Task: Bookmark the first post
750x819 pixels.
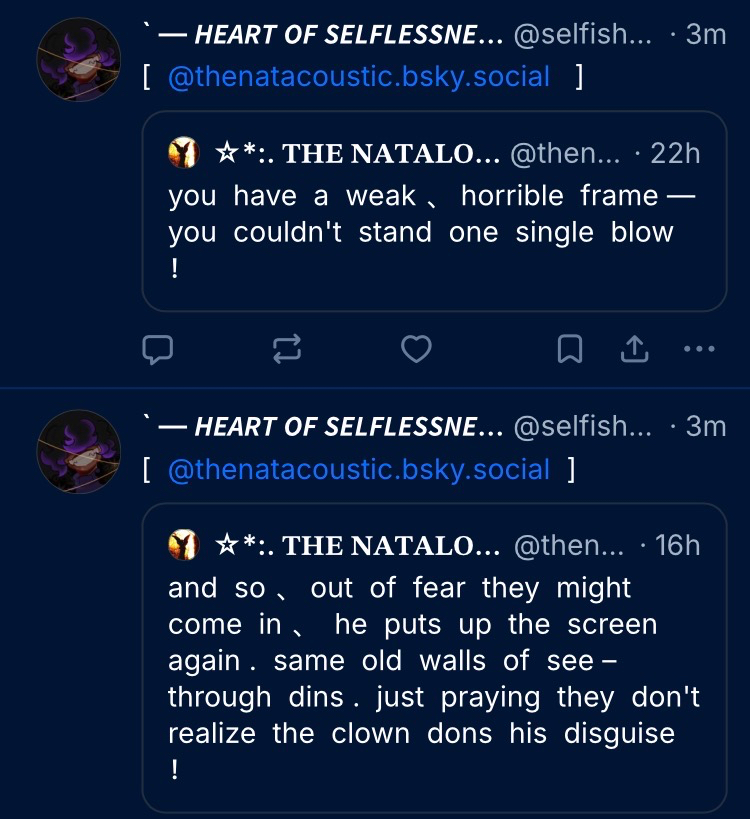Action: [x=570, y=349]
